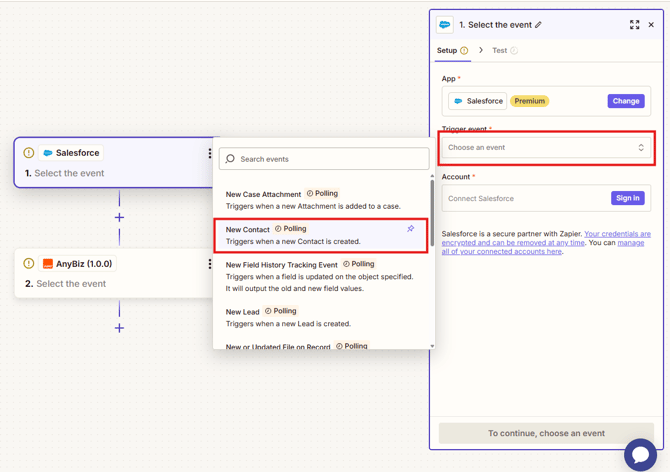The width and height of the screenshot is (670, 472).
Task: Click Salesforce step warning icon
Action: pos(29,153)
